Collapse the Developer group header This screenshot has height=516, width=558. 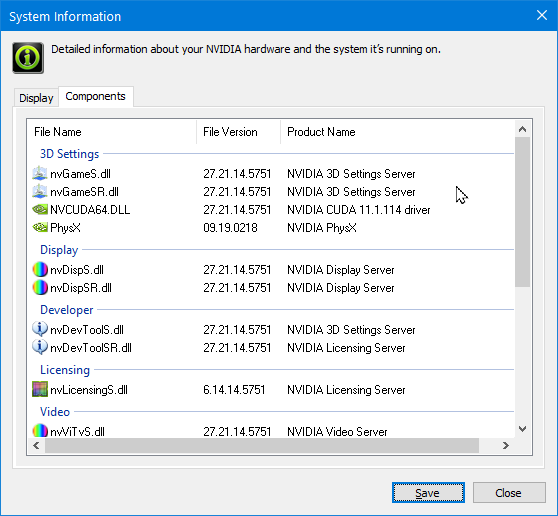click(67, 310)
